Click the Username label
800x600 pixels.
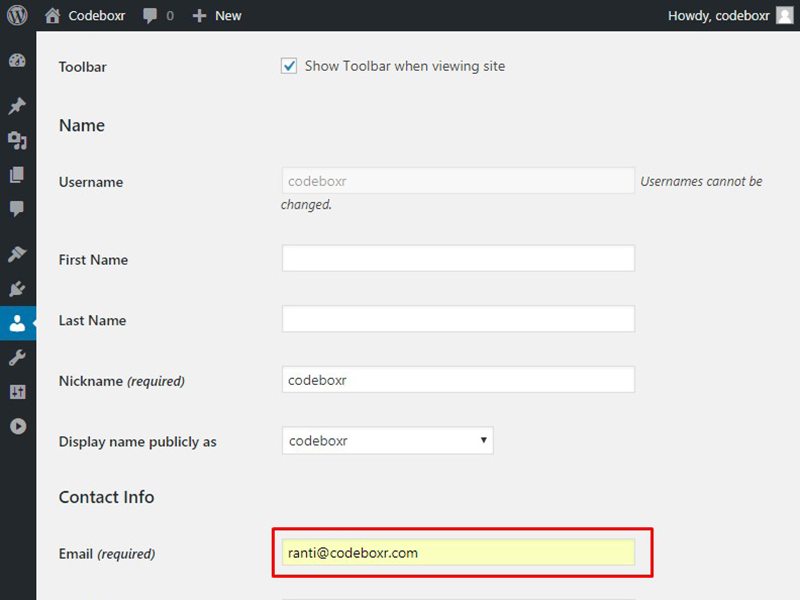pyautogui.click(x=91, y=182)
